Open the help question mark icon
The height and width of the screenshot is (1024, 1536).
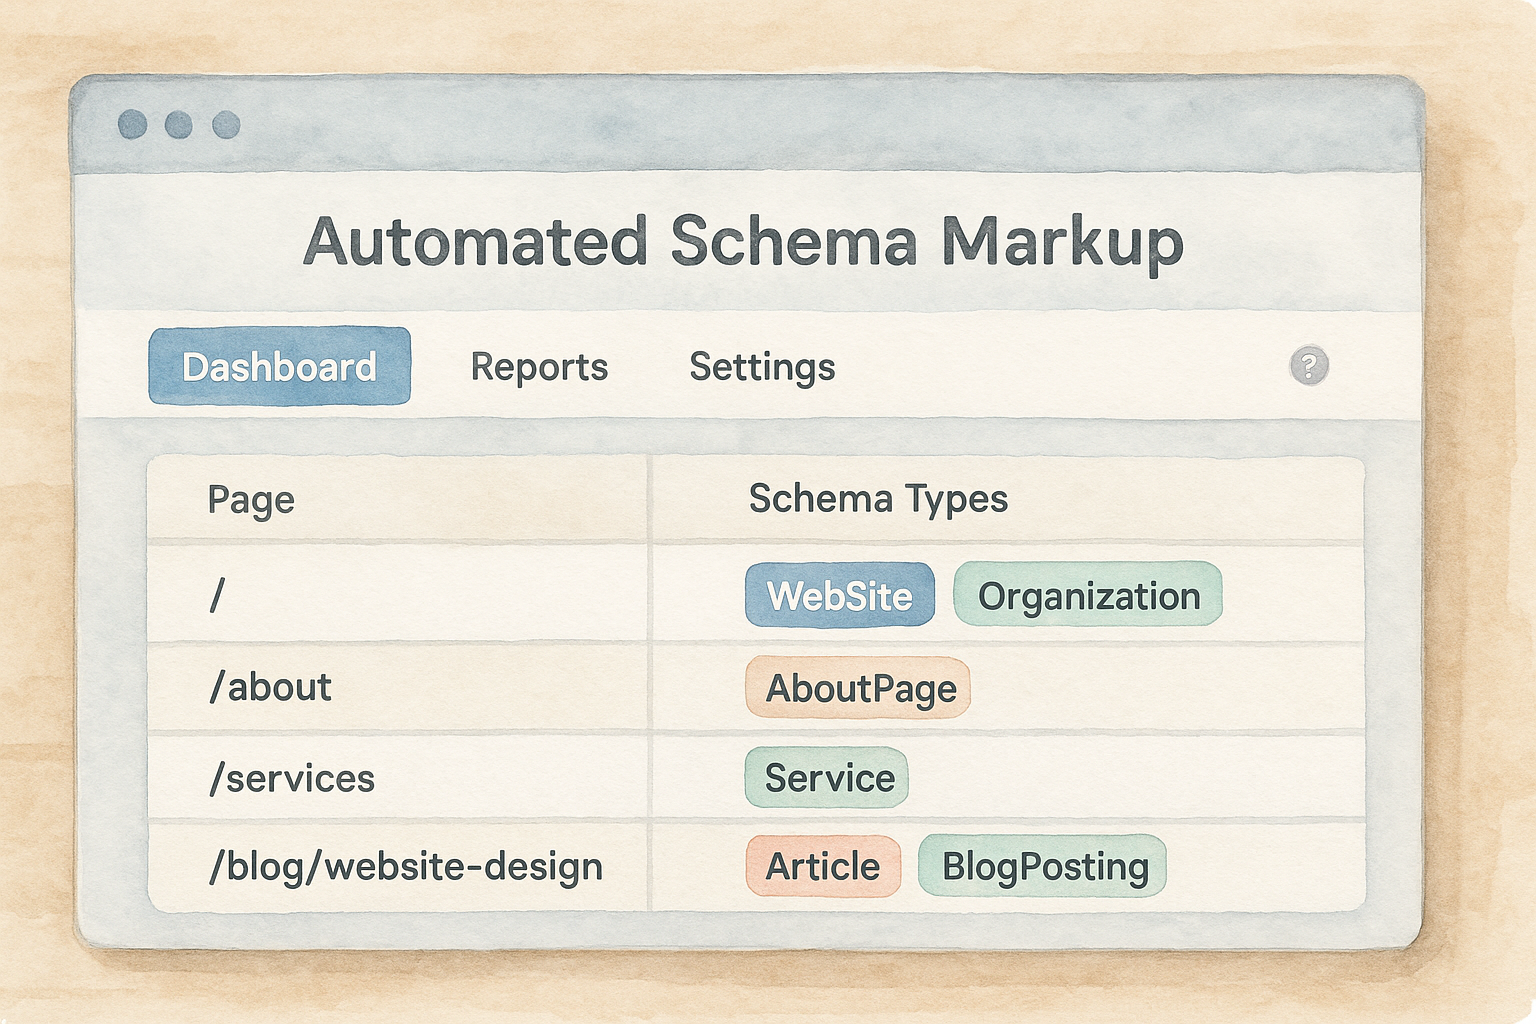pos(1308,366)
